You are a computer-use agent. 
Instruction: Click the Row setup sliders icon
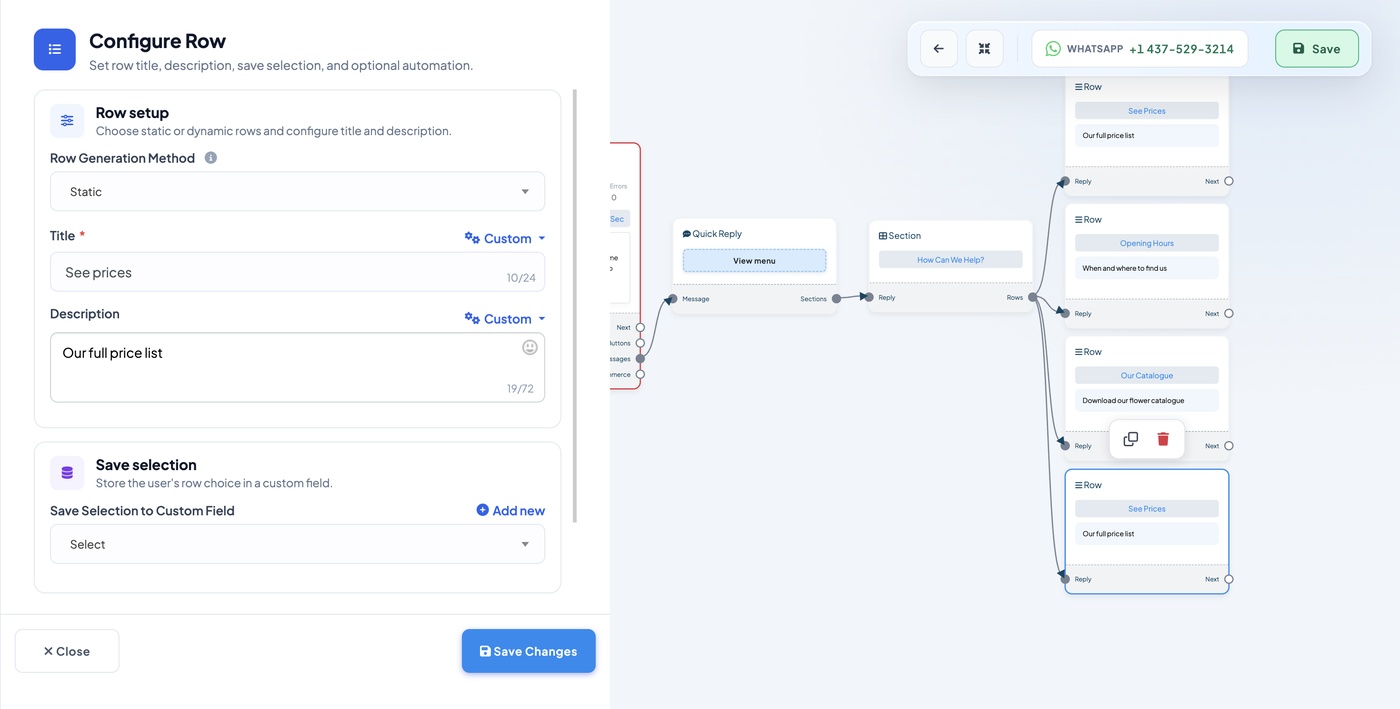(67, 121)
